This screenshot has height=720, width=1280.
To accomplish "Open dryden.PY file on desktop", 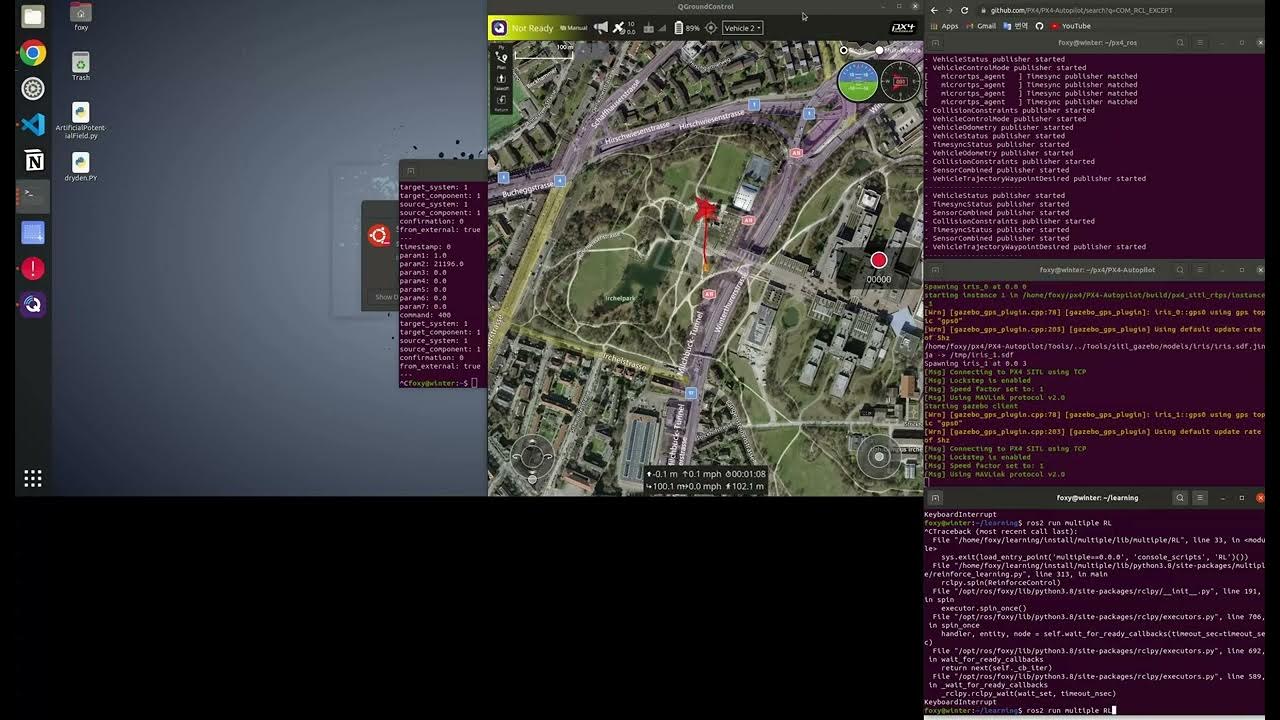I will (x=81, y=166).
